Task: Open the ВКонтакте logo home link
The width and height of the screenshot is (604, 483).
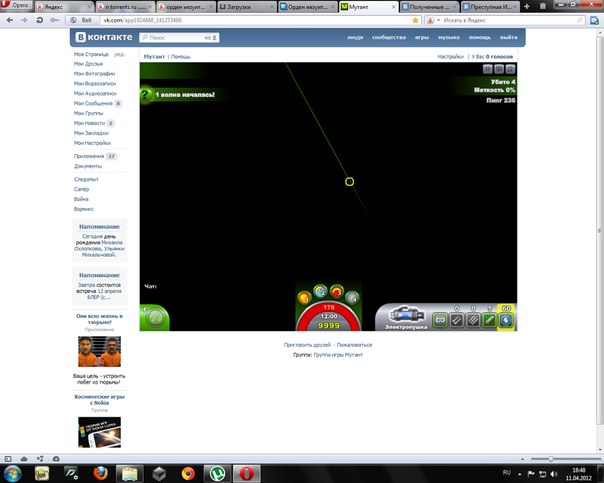Action: [105, 37]
